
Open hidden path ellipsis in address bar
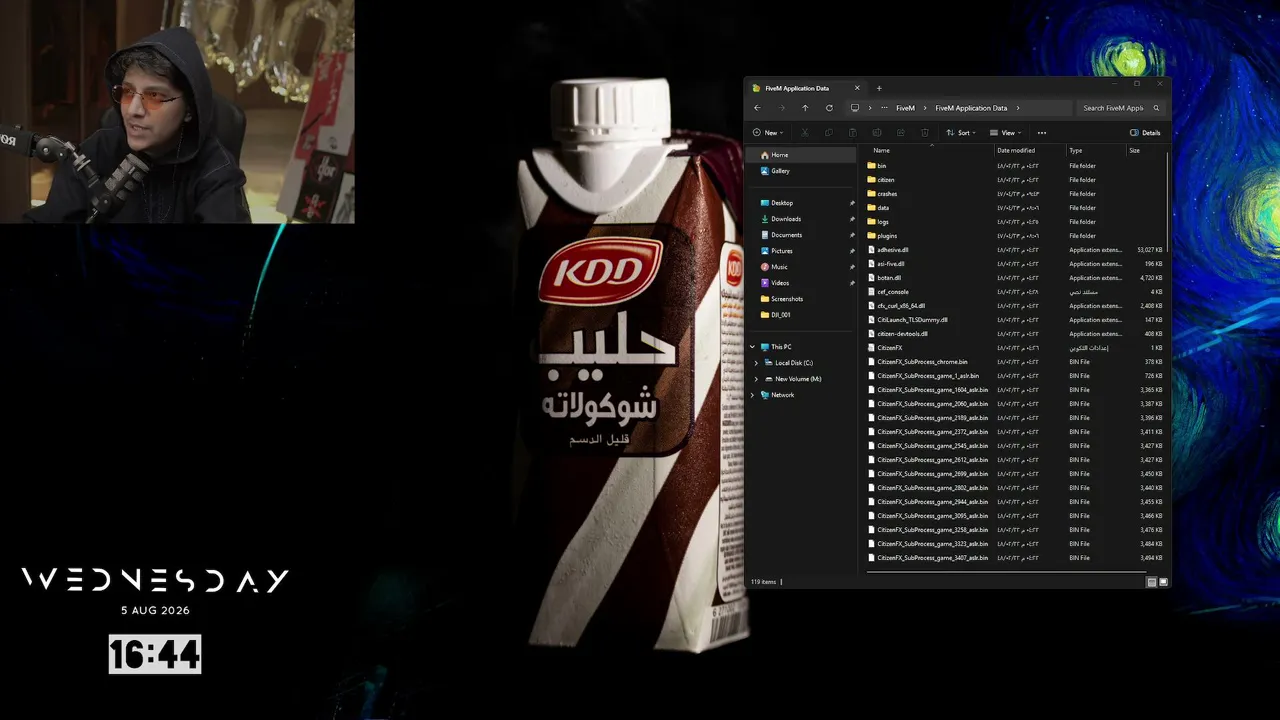884,108
